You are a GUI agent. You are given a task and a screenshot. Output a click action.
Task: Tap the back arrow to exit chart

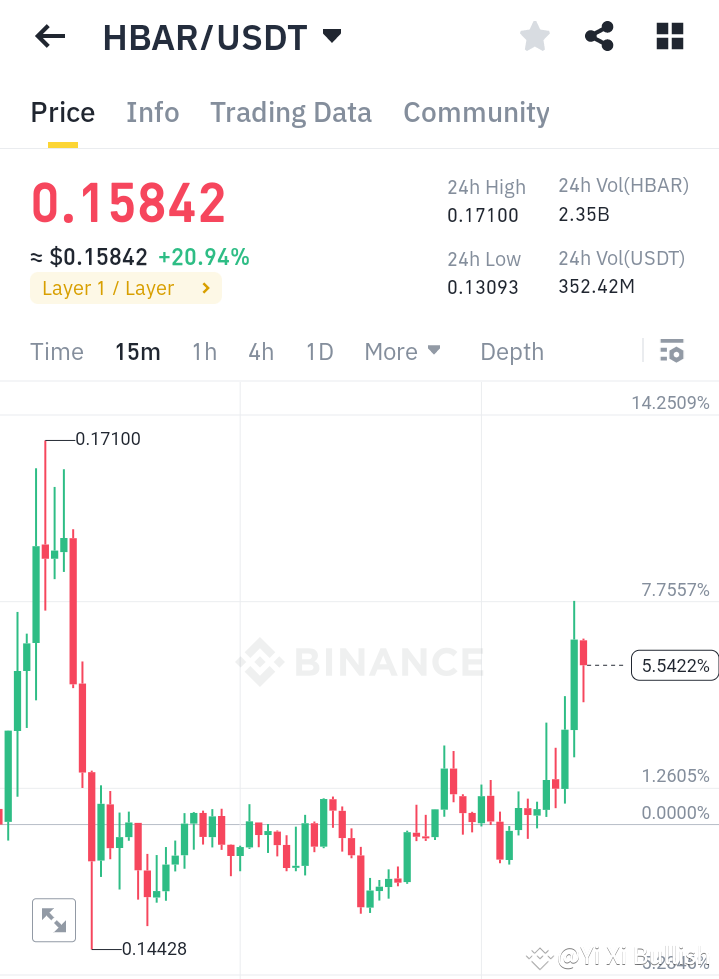pos(48,36)
